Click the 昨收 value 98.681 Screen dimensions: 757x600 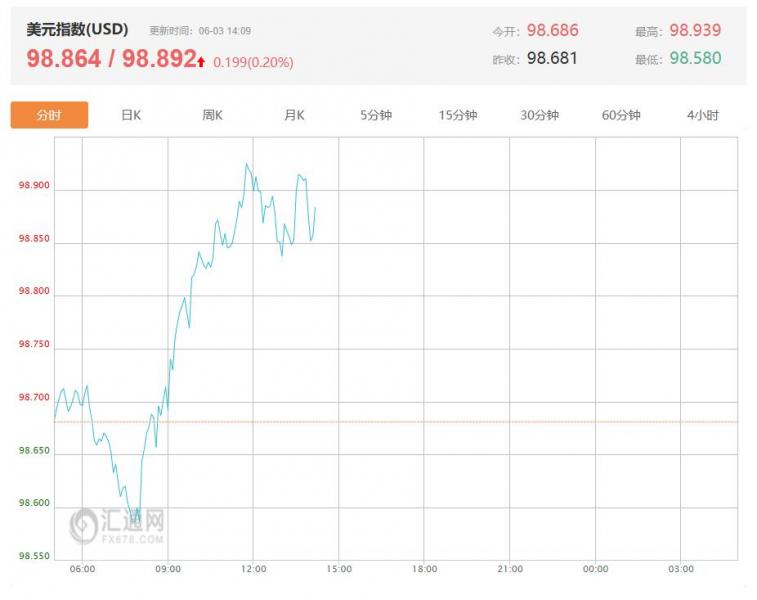[552, 58]
